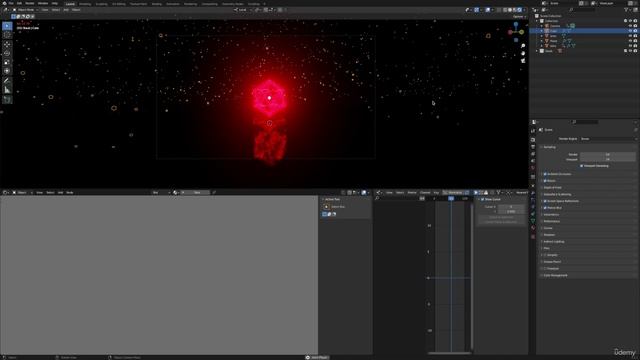Toggle the Motion Blur checkbox
Screen dimensions: 640x360
[545, 208]
